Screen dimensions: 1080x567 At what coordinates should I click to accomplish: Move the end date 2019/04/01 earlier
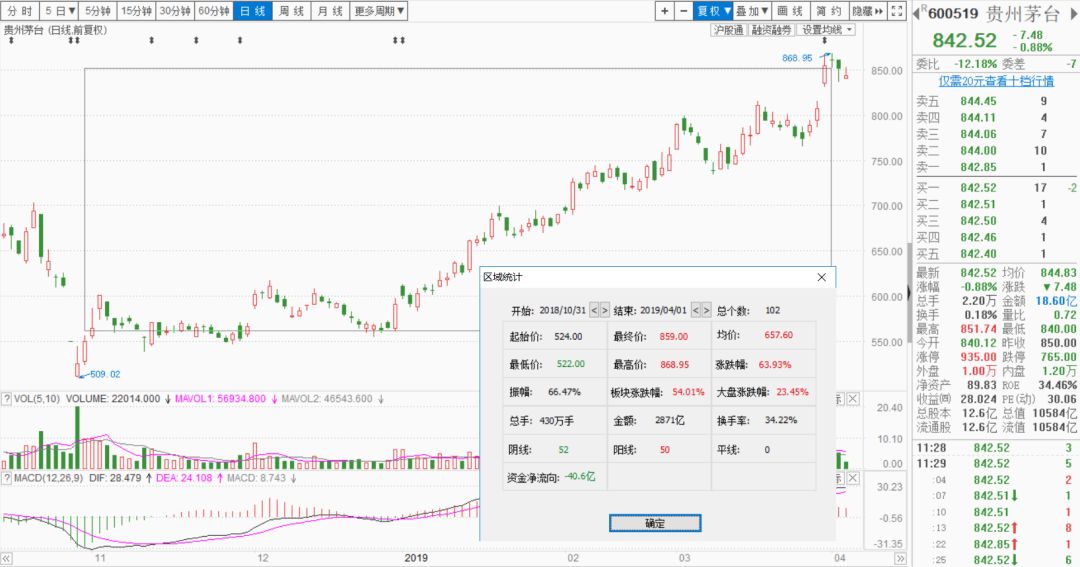(x=694, y=310)
